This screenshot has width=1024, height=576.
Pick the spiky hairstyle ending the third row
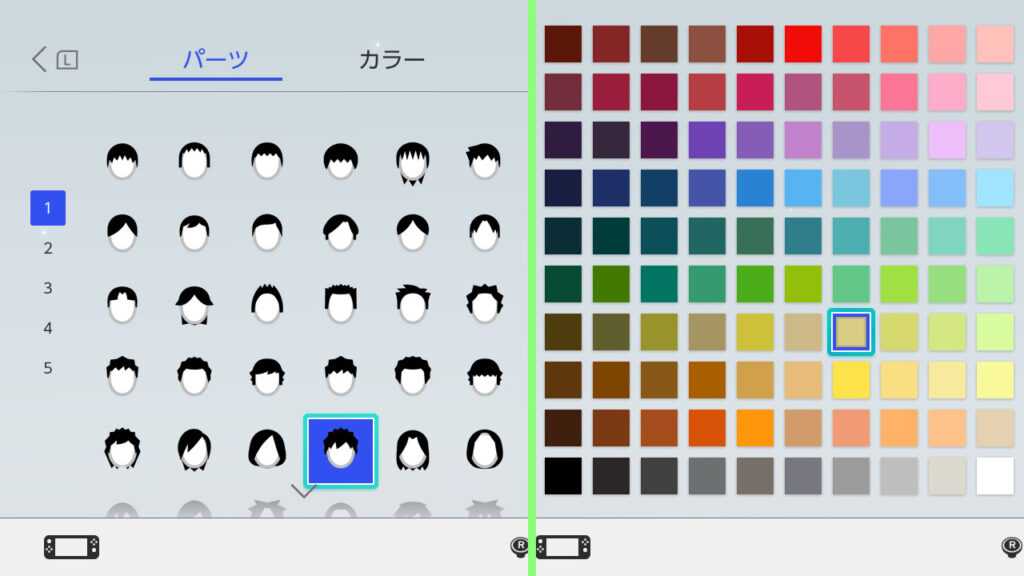pos(485,304)
